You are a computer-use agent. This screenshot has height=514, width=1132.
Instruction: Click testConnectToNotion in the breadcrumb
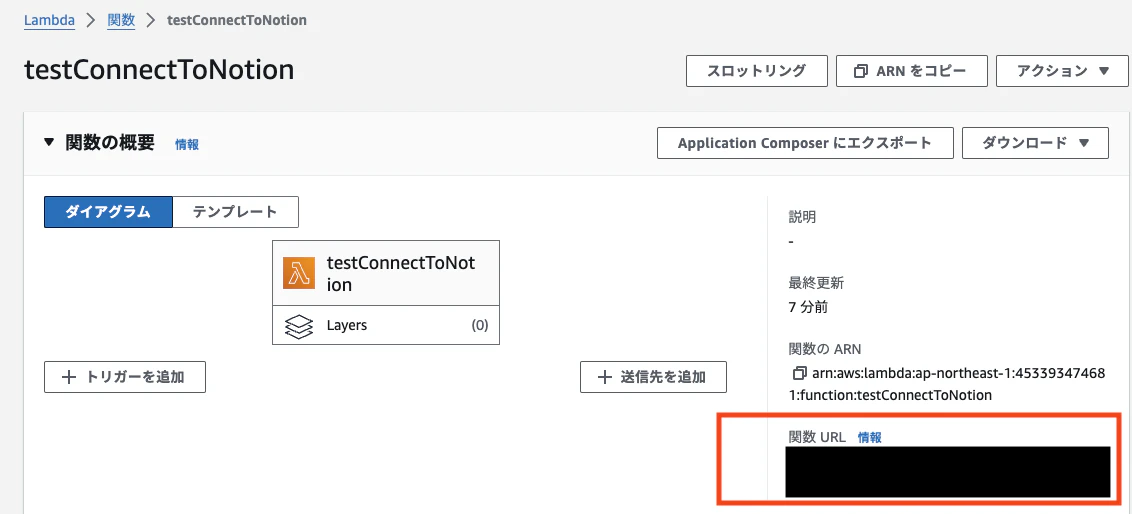click(x=237, y=20)
